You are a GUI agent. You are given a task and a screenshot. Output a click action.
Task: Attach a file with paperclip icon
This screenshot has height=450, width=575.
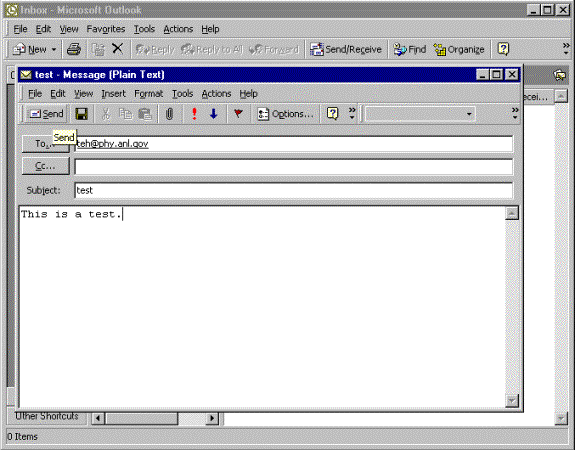click(x=169, y=114)
